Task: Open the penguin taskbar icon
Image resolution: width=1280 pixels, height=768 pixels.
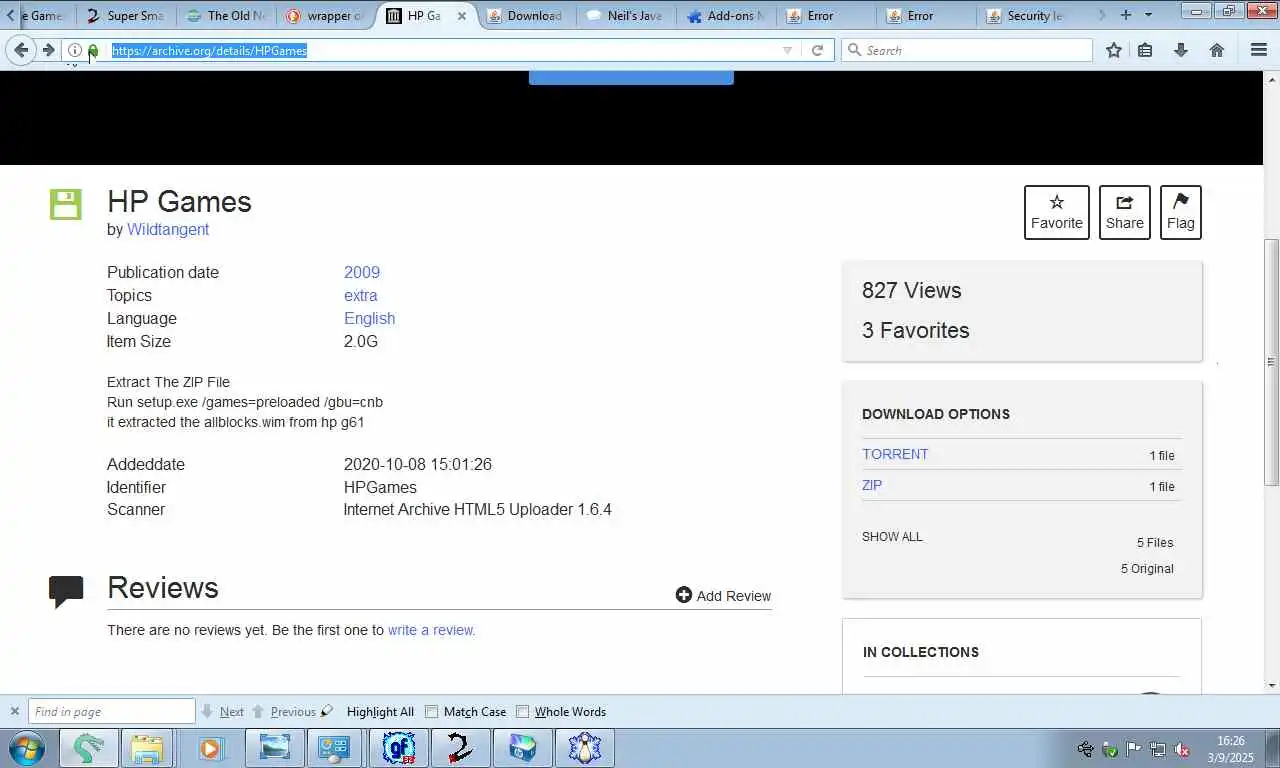Action: click(585, 748)
